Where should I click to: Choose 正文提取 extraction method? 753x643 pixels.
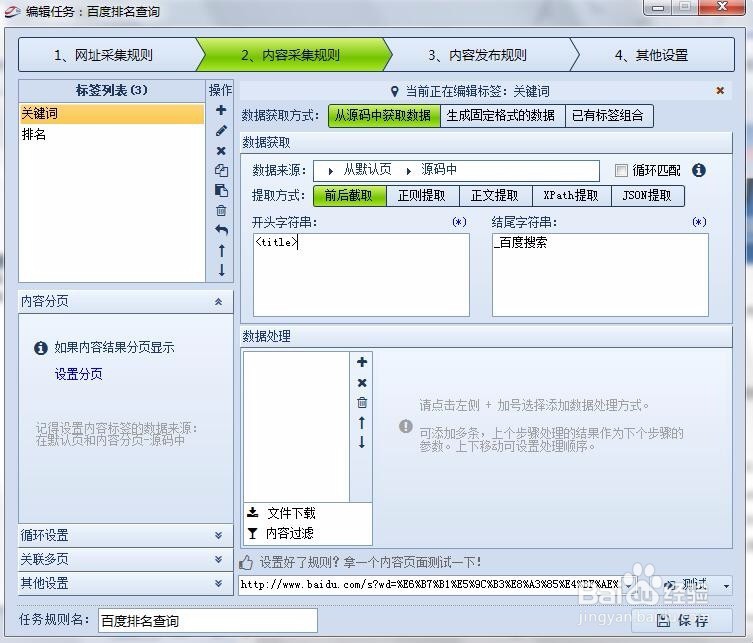[495, 195]
